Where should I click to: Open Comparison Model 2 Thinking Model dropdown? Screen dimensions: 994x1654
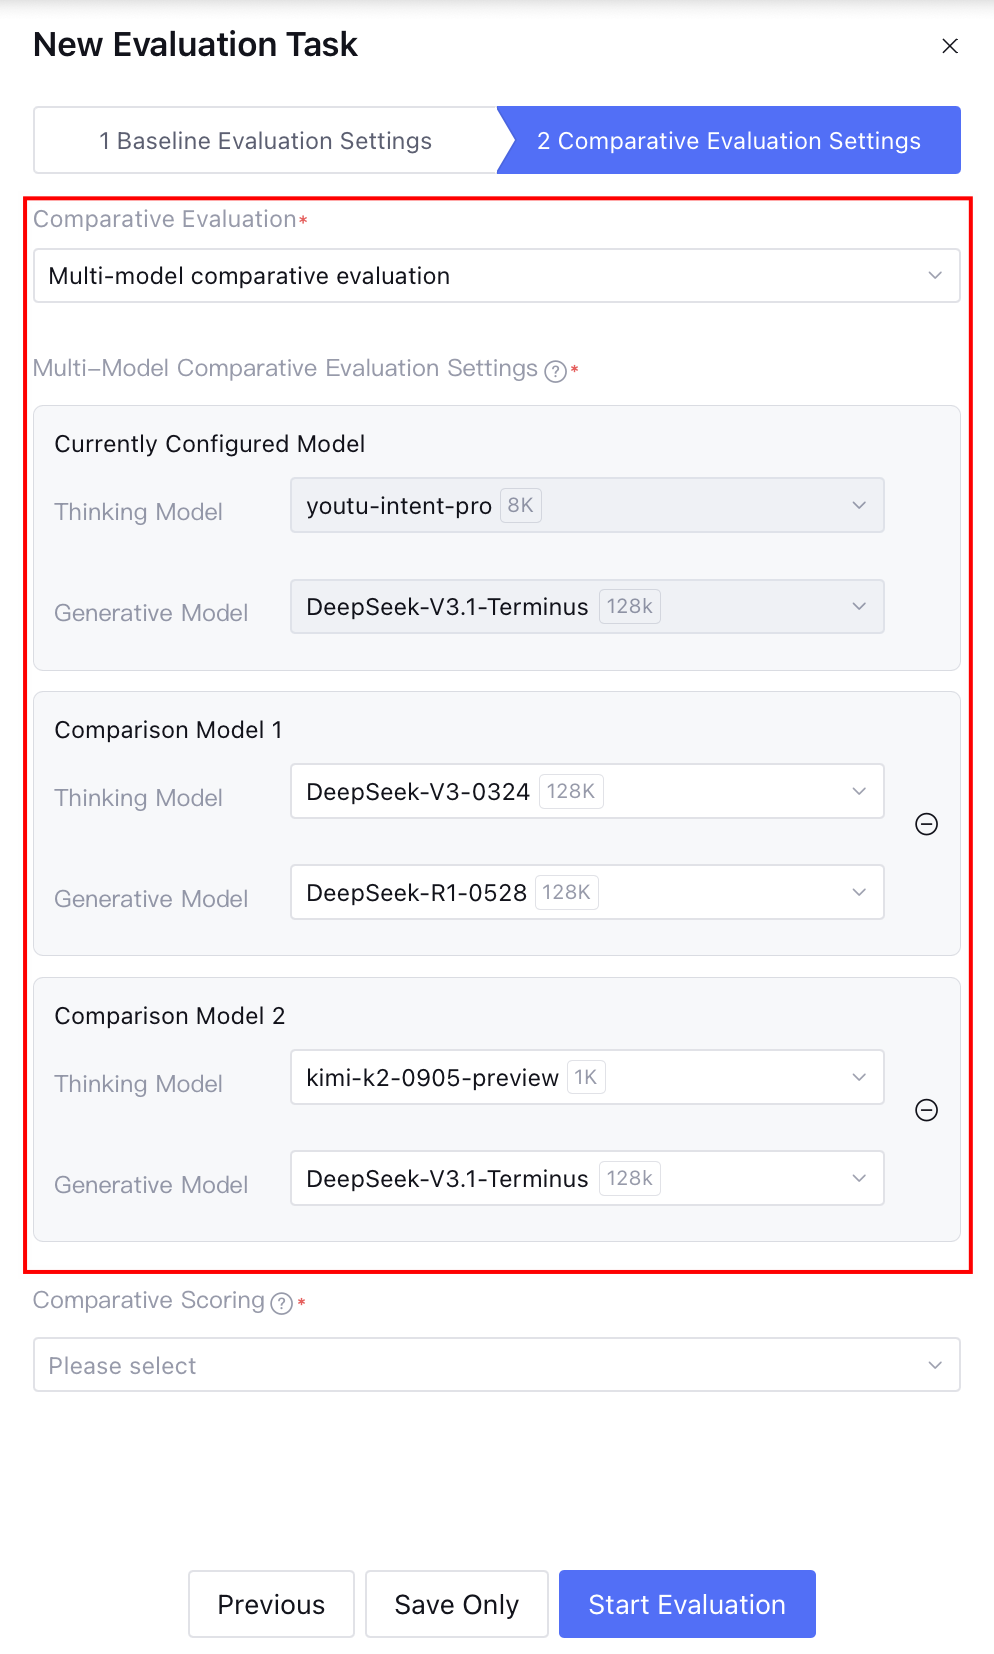coord(587,1077)
